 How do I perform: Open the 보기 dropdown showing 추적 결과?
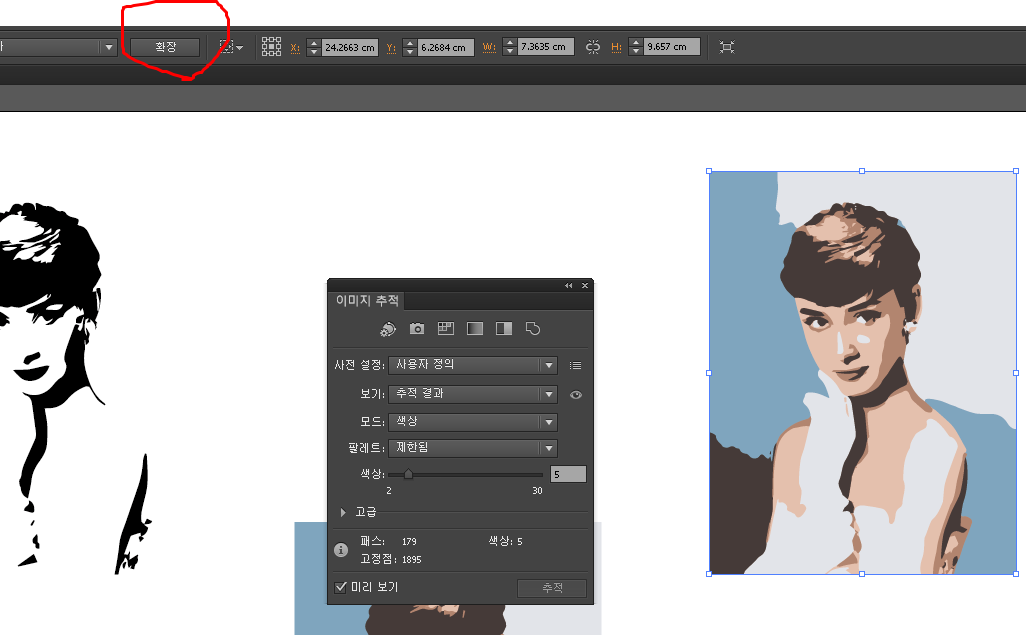click(x=472, y=394)
